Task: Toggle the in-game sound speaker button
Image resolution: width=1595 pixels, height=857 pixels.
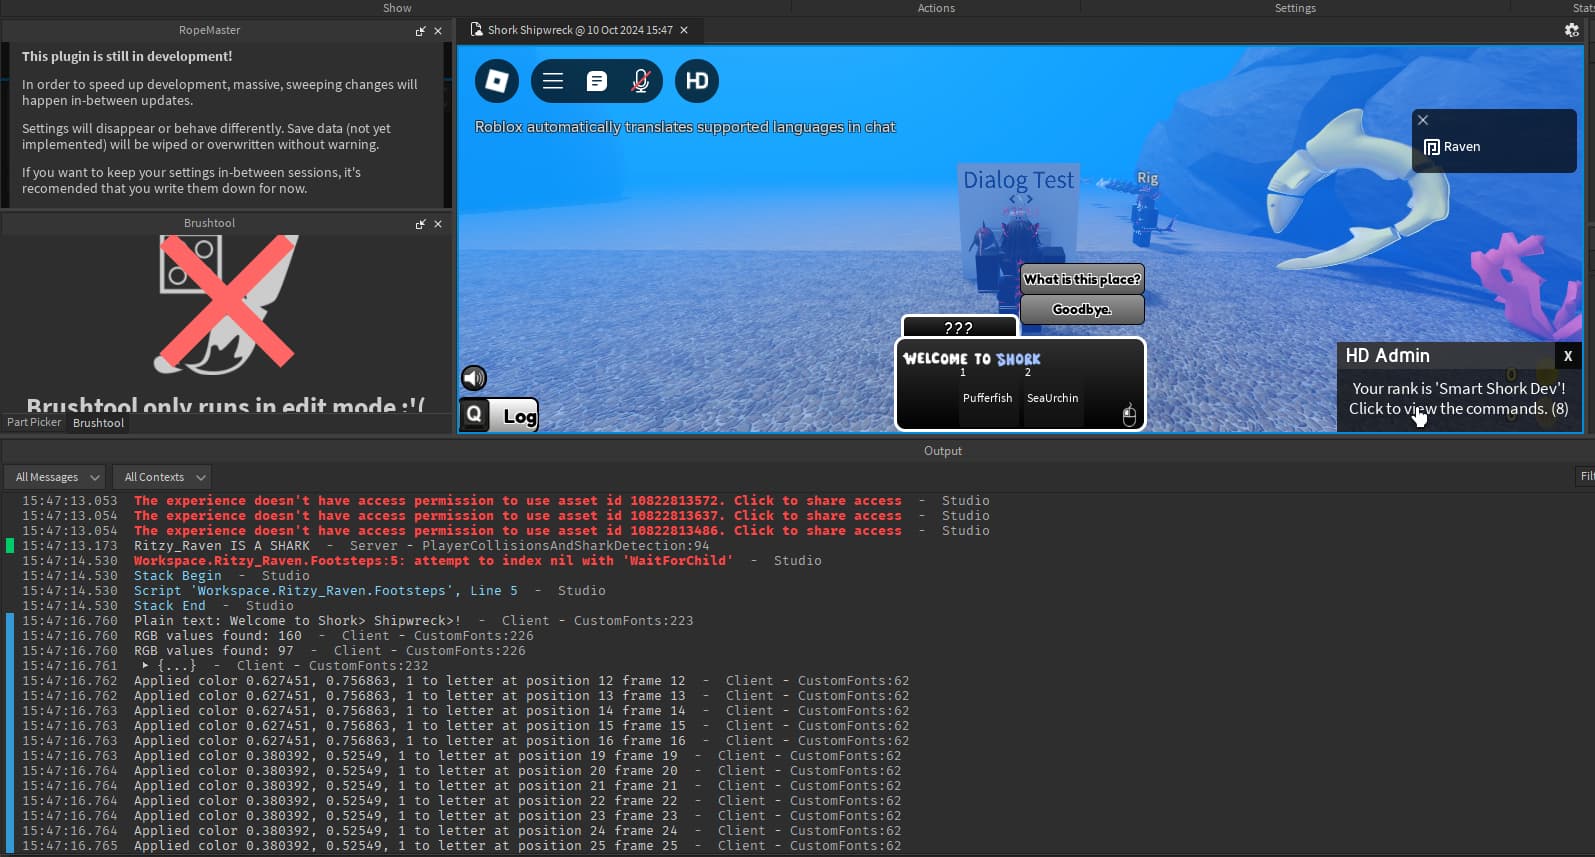Action: click(474, 377)
